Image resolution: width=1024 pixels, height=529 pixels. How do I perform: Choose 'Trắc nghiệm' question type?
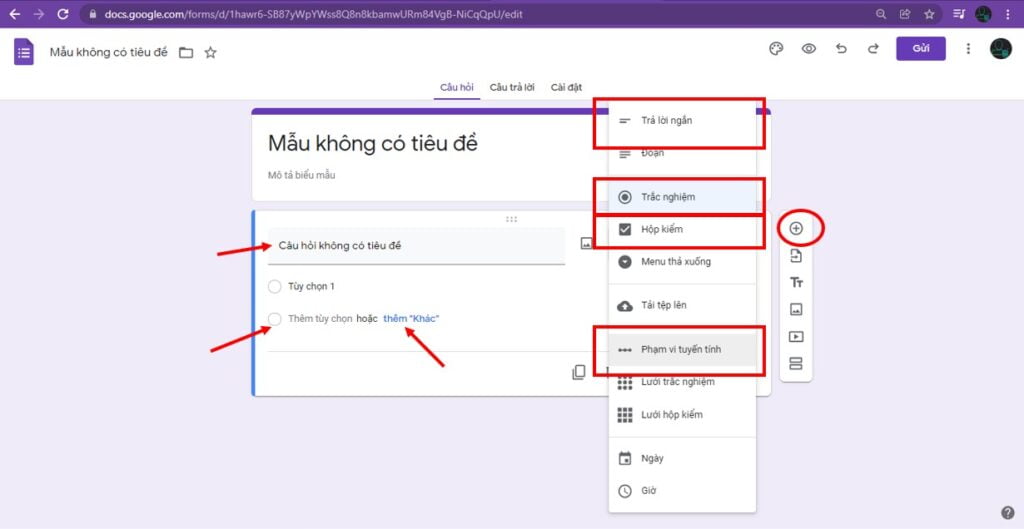click(x=667, y=197)
